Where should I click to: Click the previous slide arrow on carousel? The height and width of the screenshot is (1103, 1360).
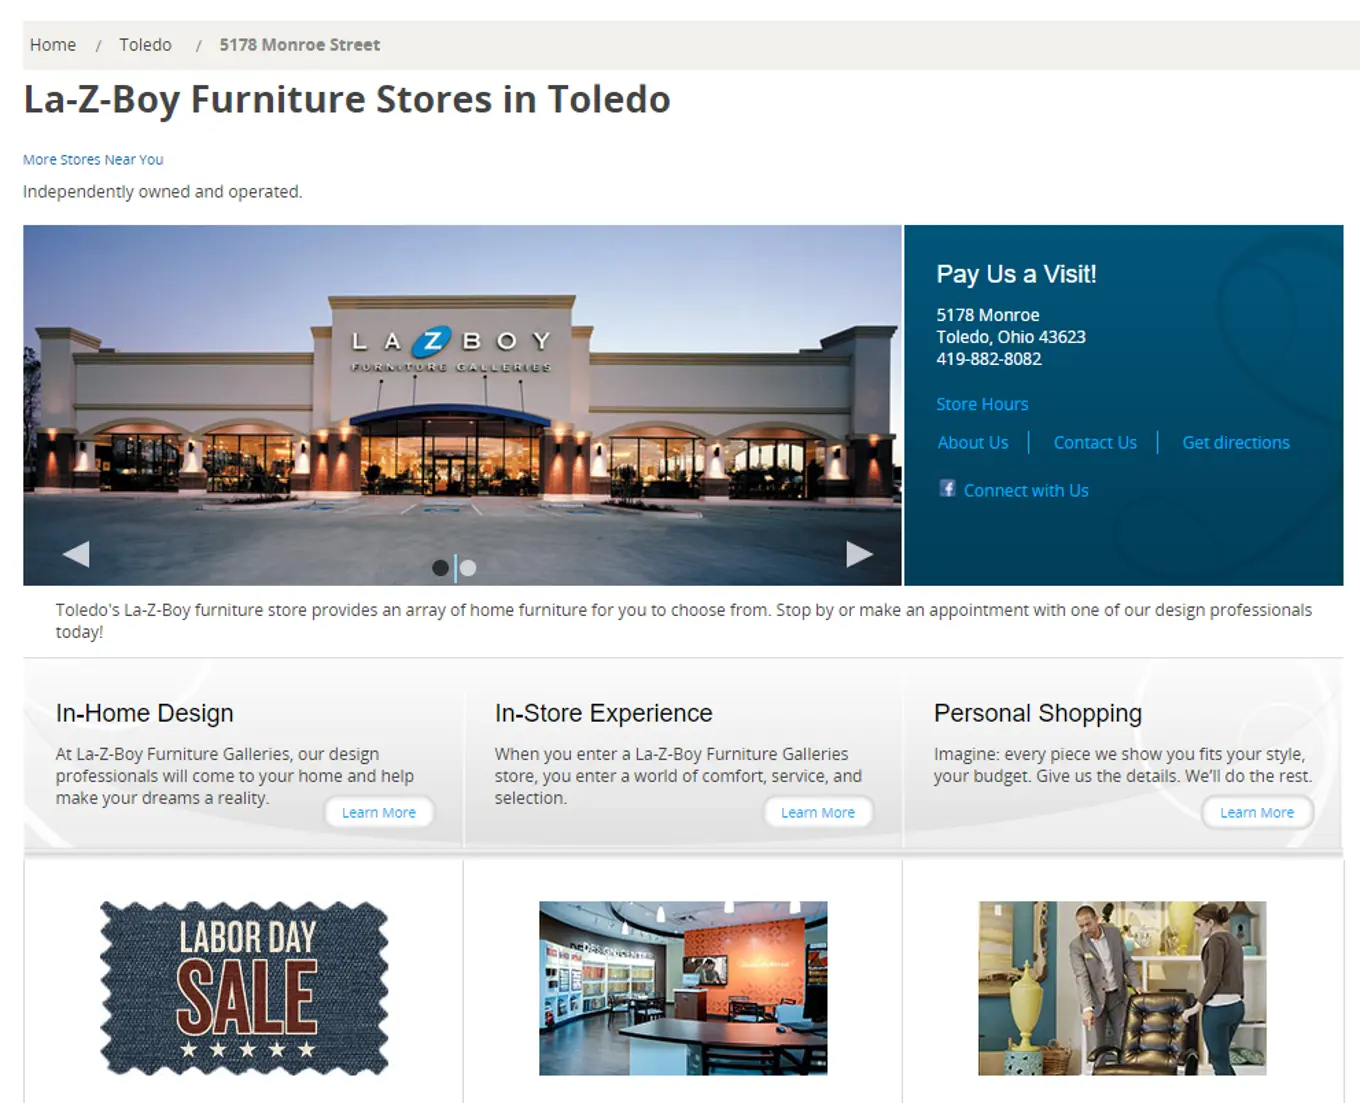[x=76, y=553]
